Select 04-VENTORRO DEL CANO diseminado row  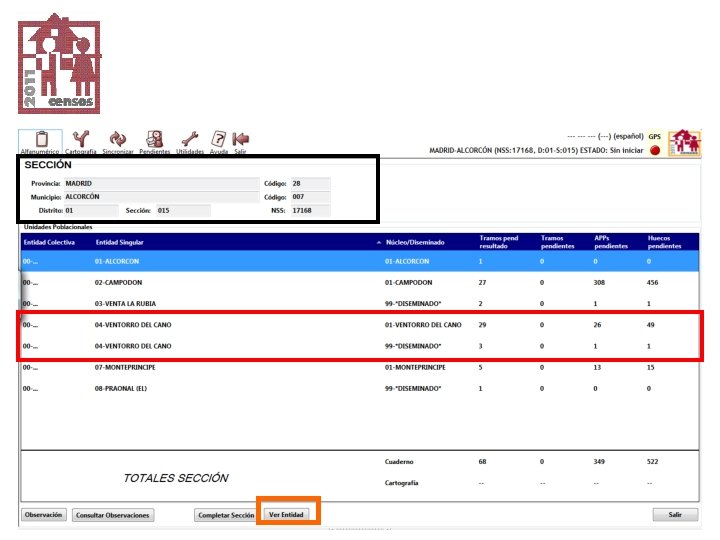(x=360, y=346)
